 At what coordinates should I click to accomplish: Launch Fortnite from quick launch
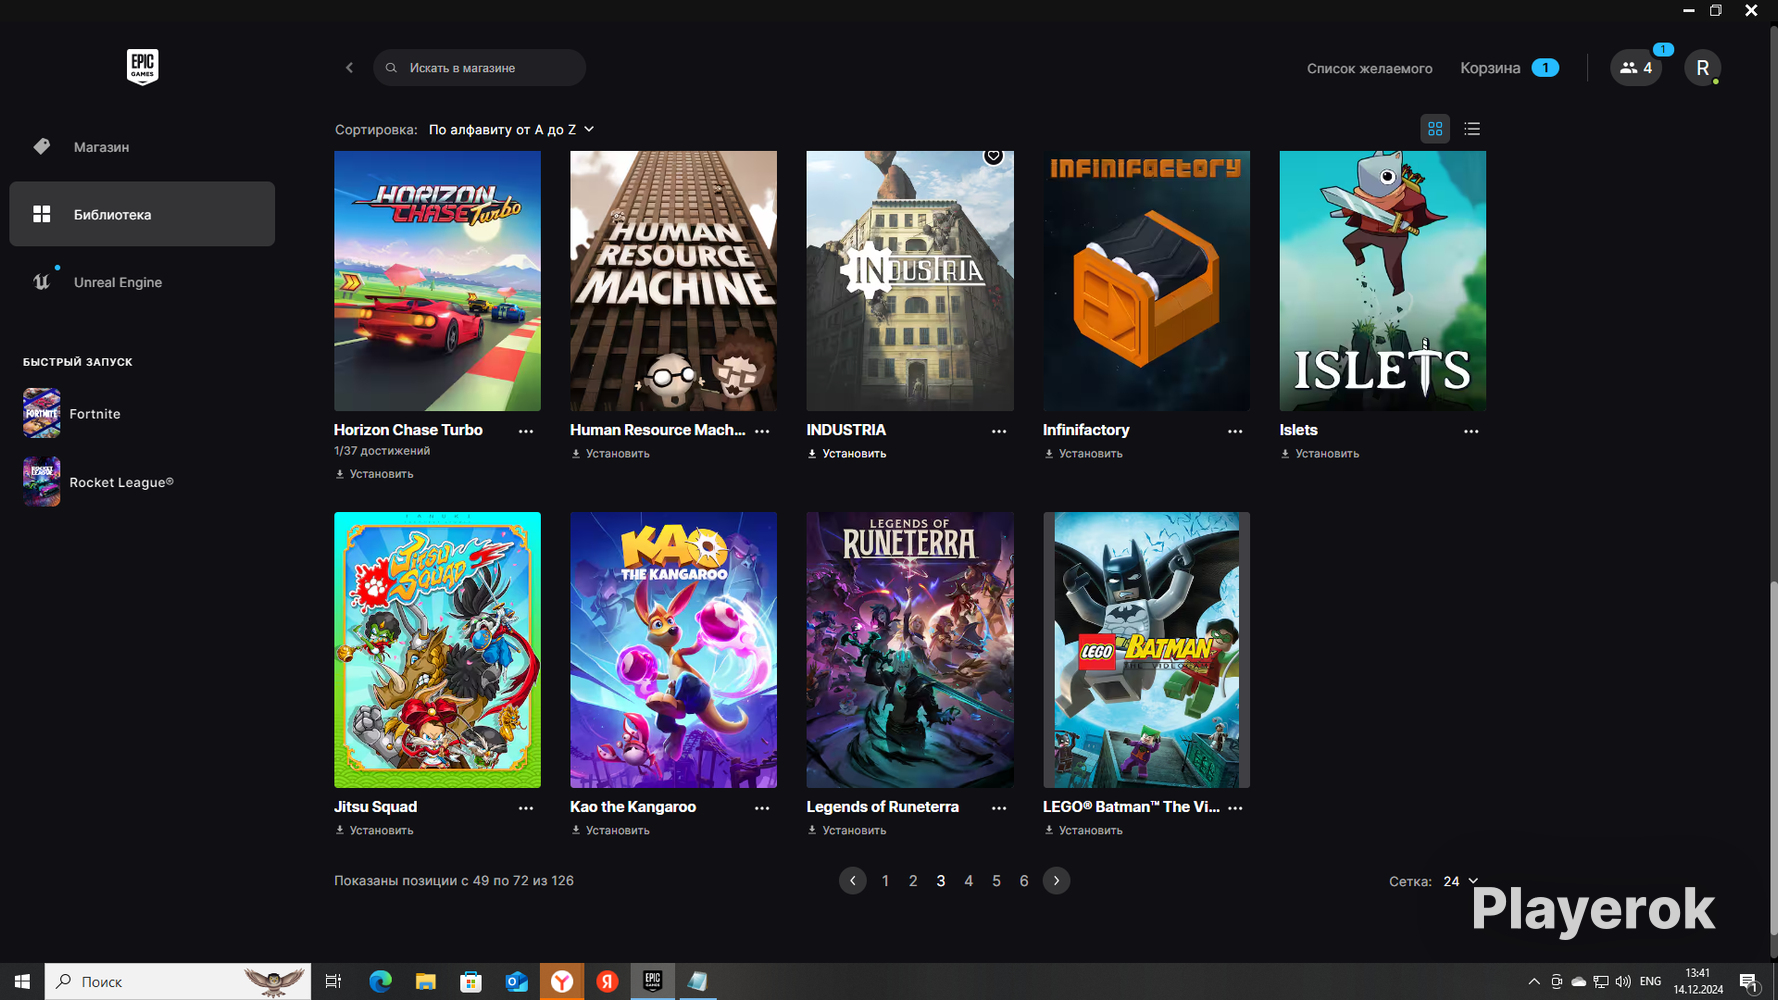pos(72,413)
